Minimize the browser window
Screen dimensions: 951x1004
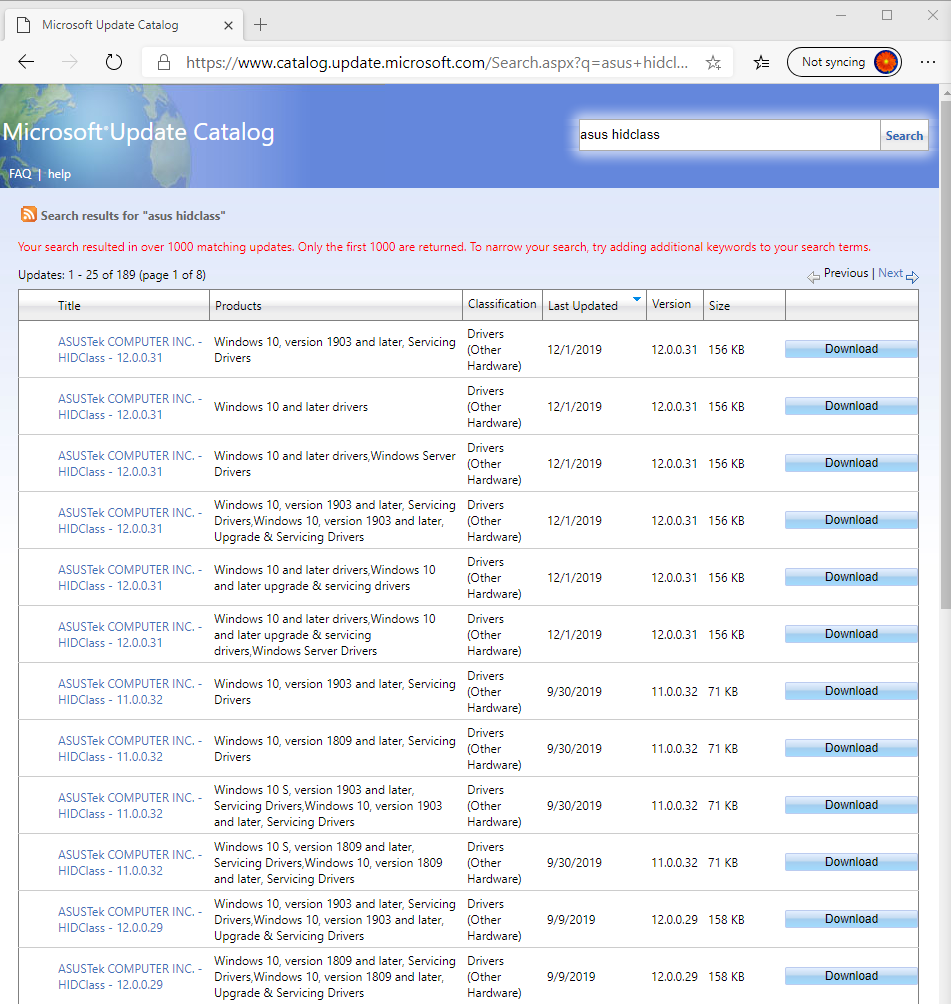[x=841, y=15]
